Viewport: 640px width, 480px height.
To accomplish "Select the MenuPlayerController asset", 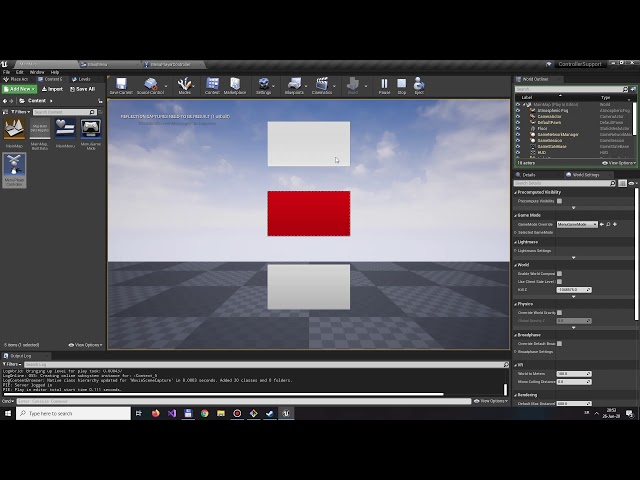I will pyautogui.click(x=14, y=170).
